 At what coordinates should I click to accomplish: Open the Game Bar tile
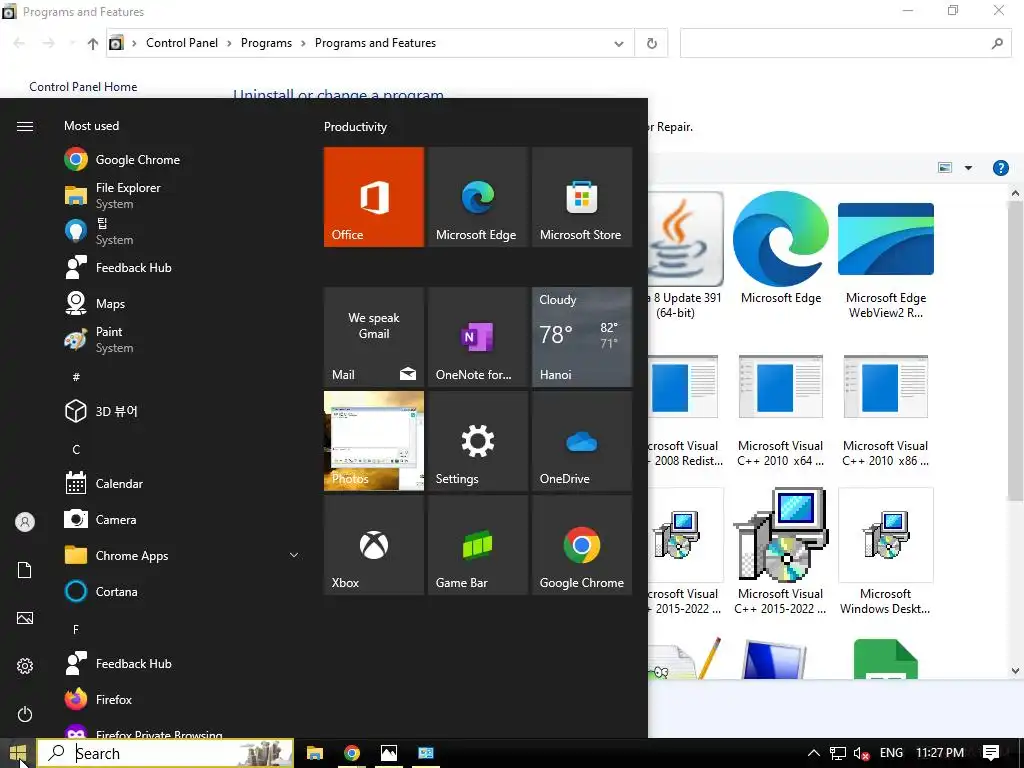click(x=477, y=545)
